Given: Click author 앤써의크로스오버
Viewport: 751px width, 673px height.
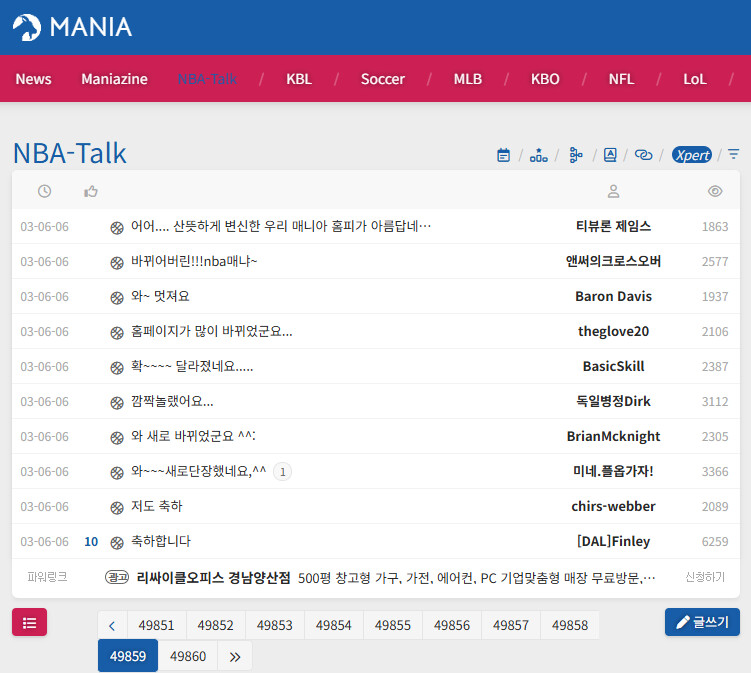Looking at the screenshot, I should 614,261.
